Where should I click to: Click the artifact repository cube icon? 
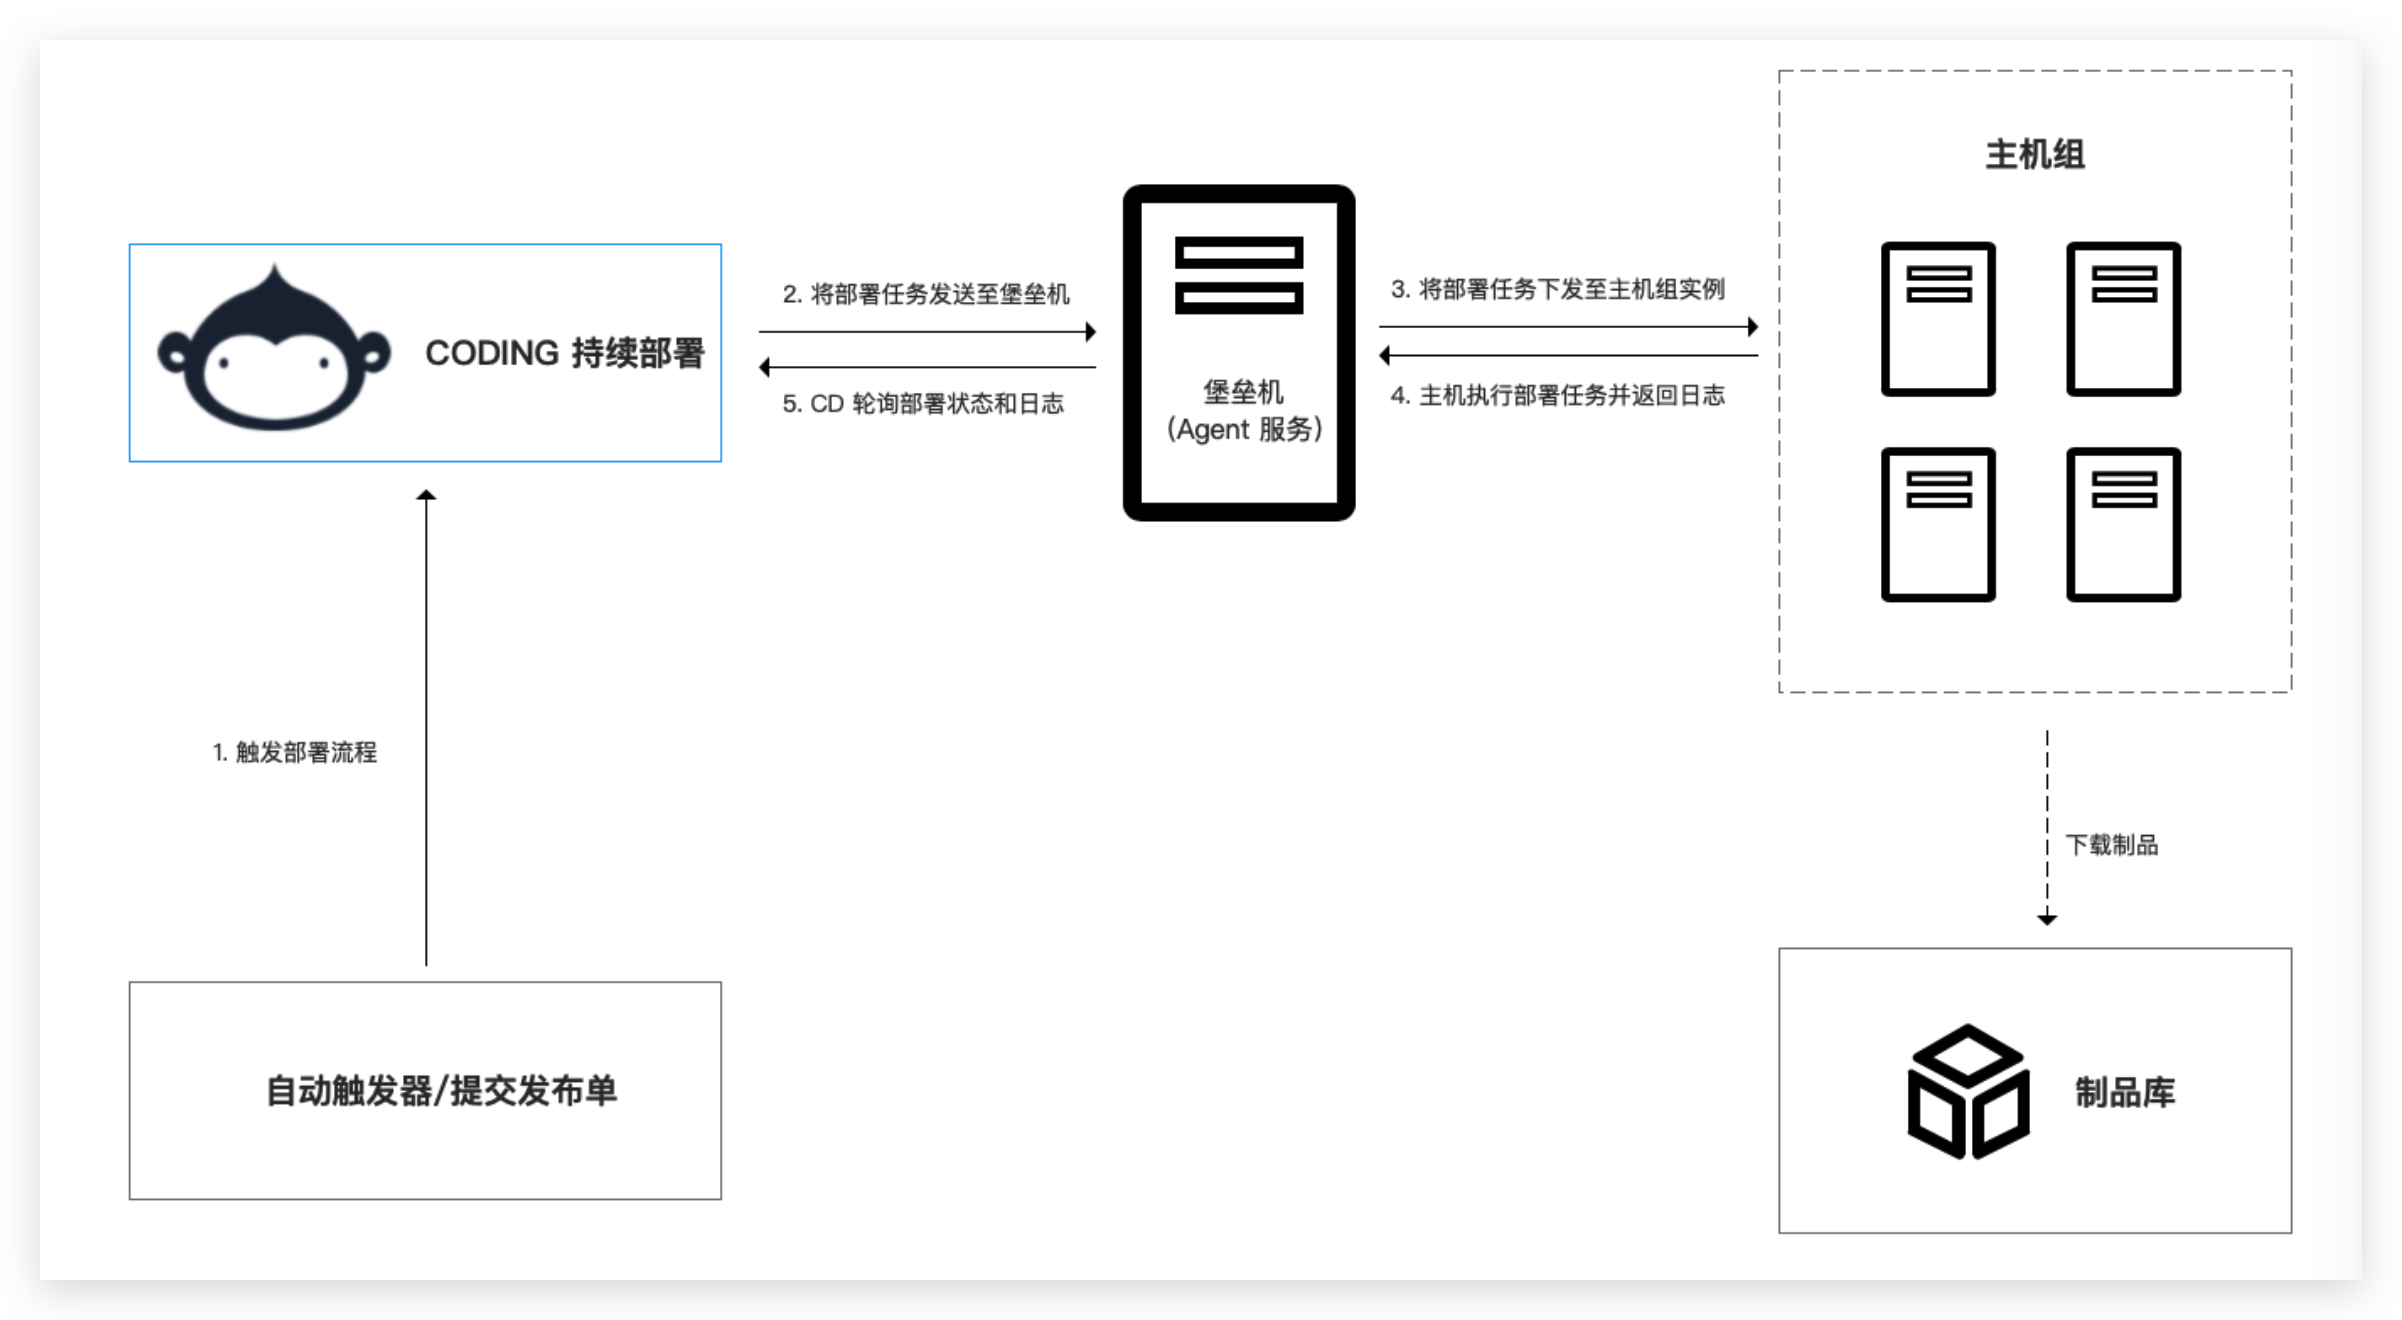(x=1968, y=1091)
